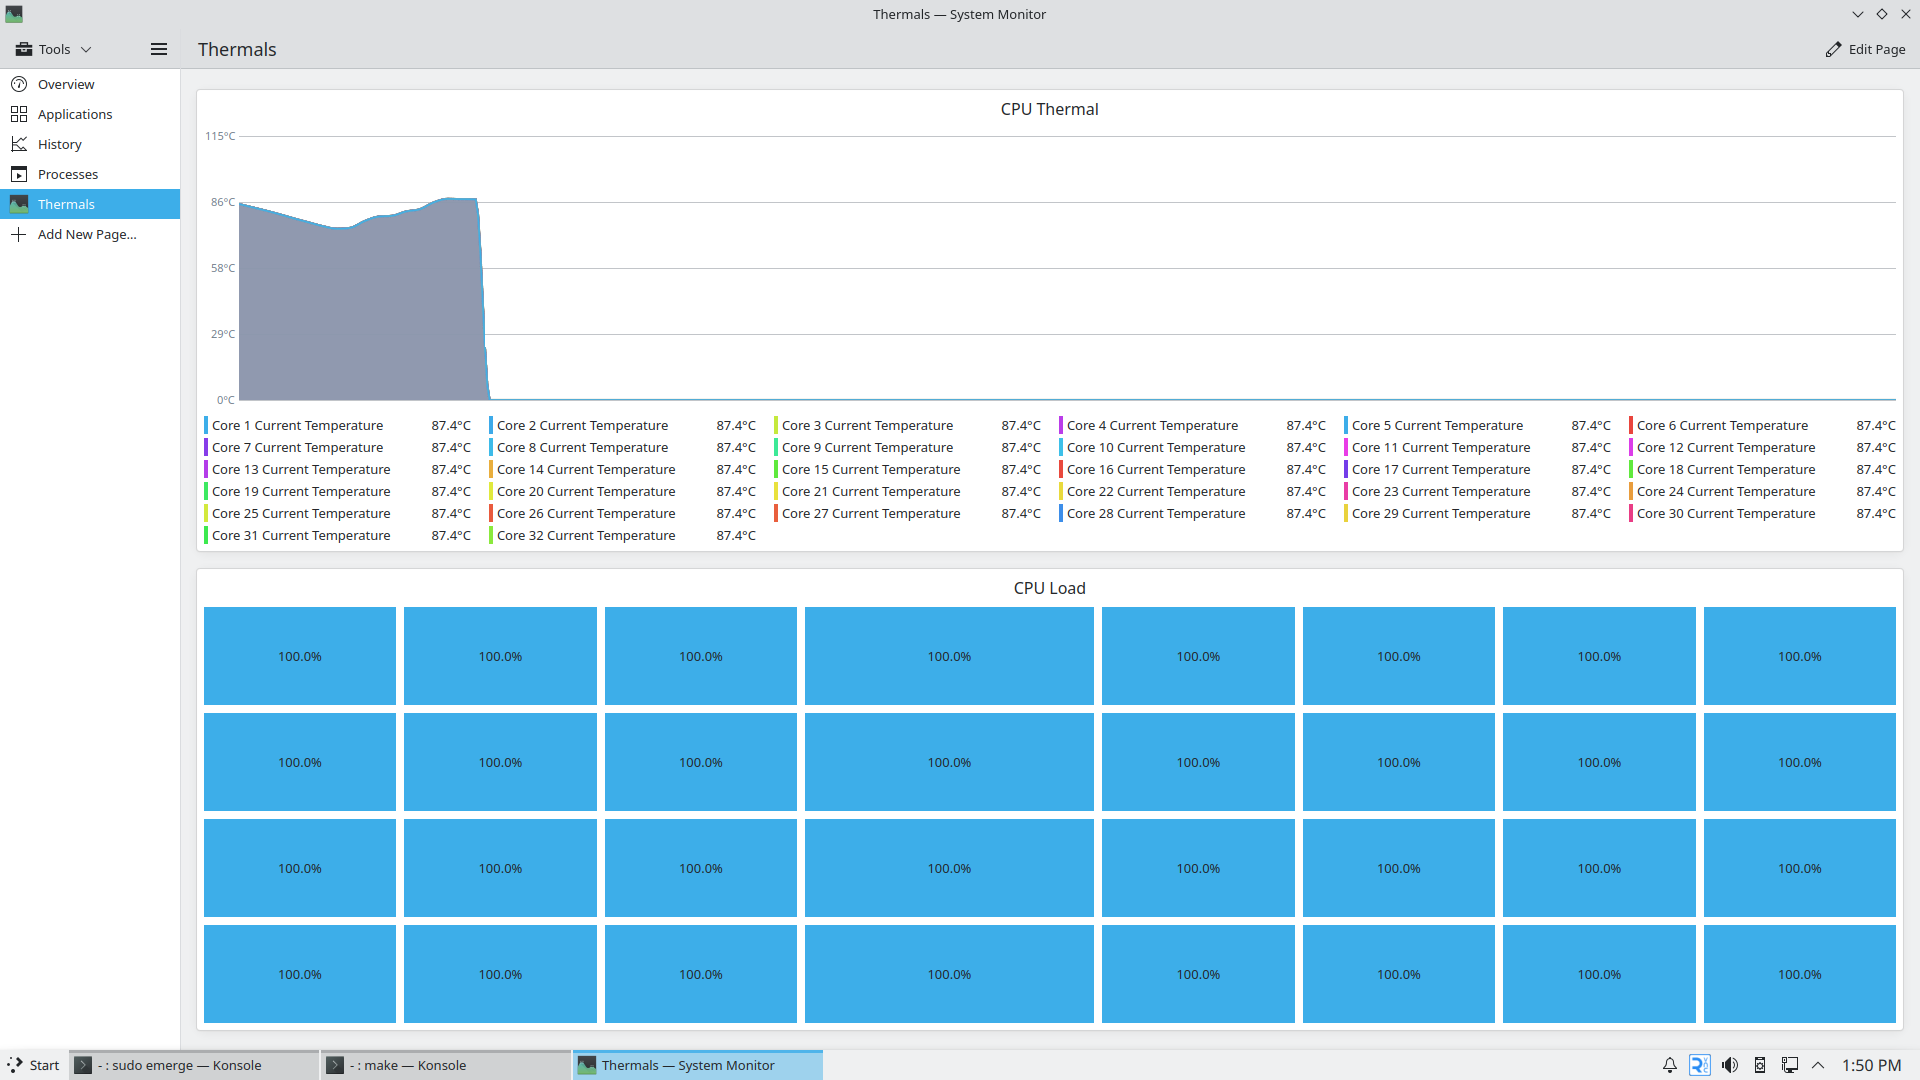Click the Edit Page button

pyautogui.click(x=1865, y=49)
